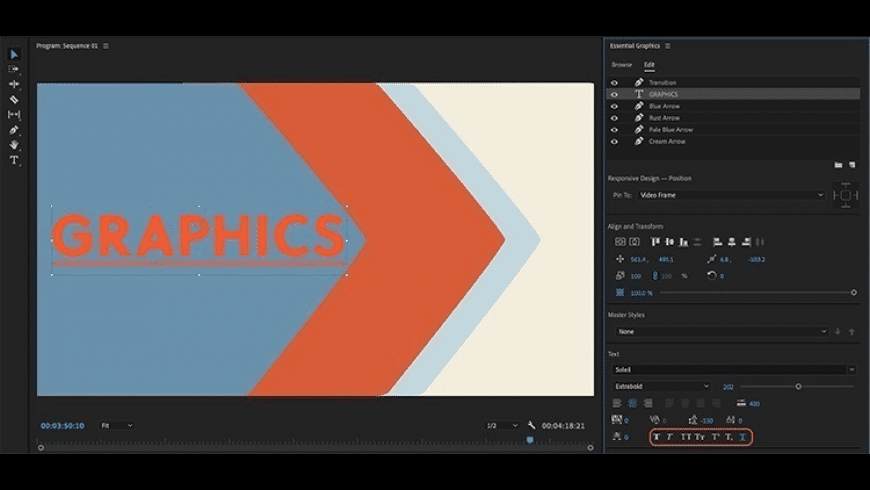
Task: Select the Pen tool in the toolbar
Action: coord(14,130)
